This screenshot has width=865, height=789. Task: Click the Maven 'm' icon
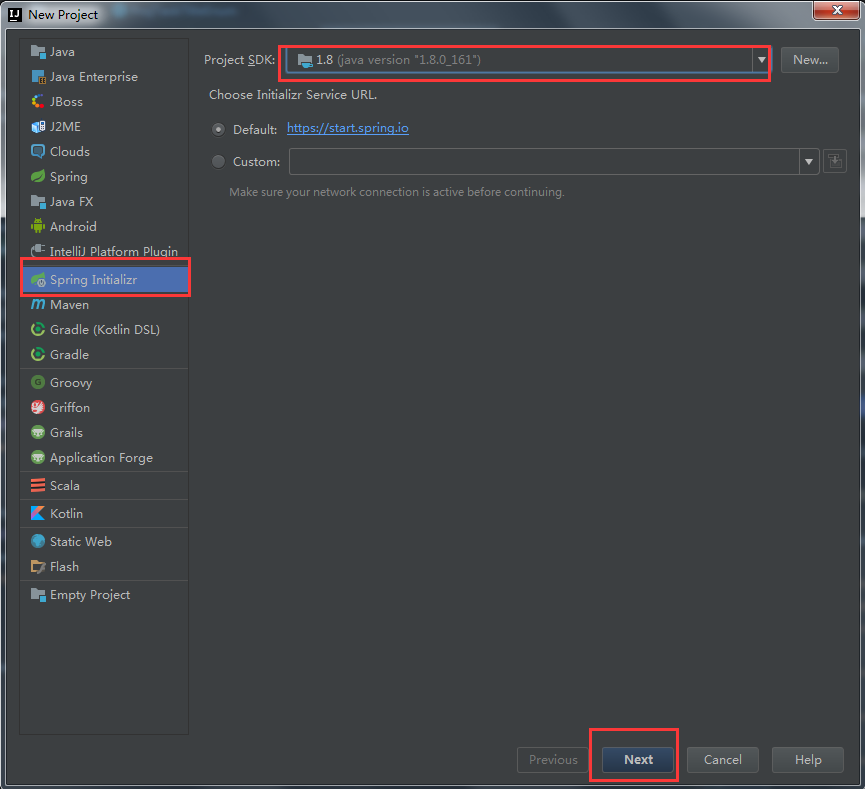38,305
